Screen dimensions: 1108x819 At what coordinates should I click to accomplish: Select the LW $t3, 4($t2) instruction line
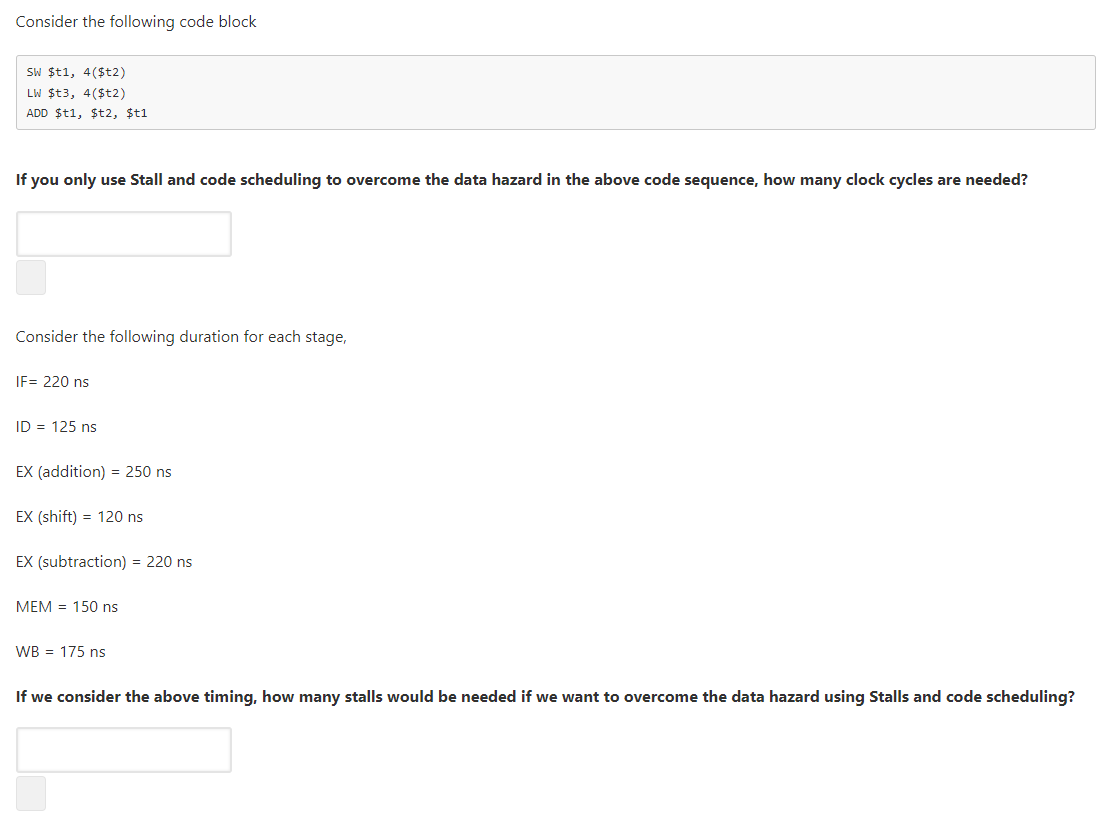point(76,93)
